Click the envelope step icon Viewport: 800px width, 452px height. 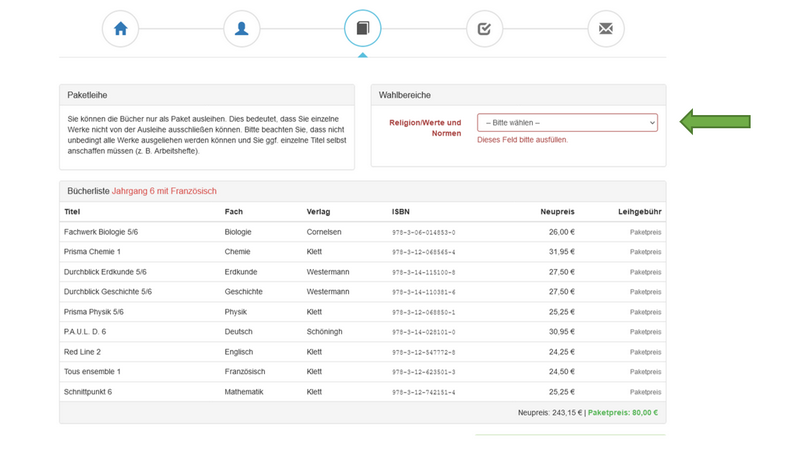605,29
